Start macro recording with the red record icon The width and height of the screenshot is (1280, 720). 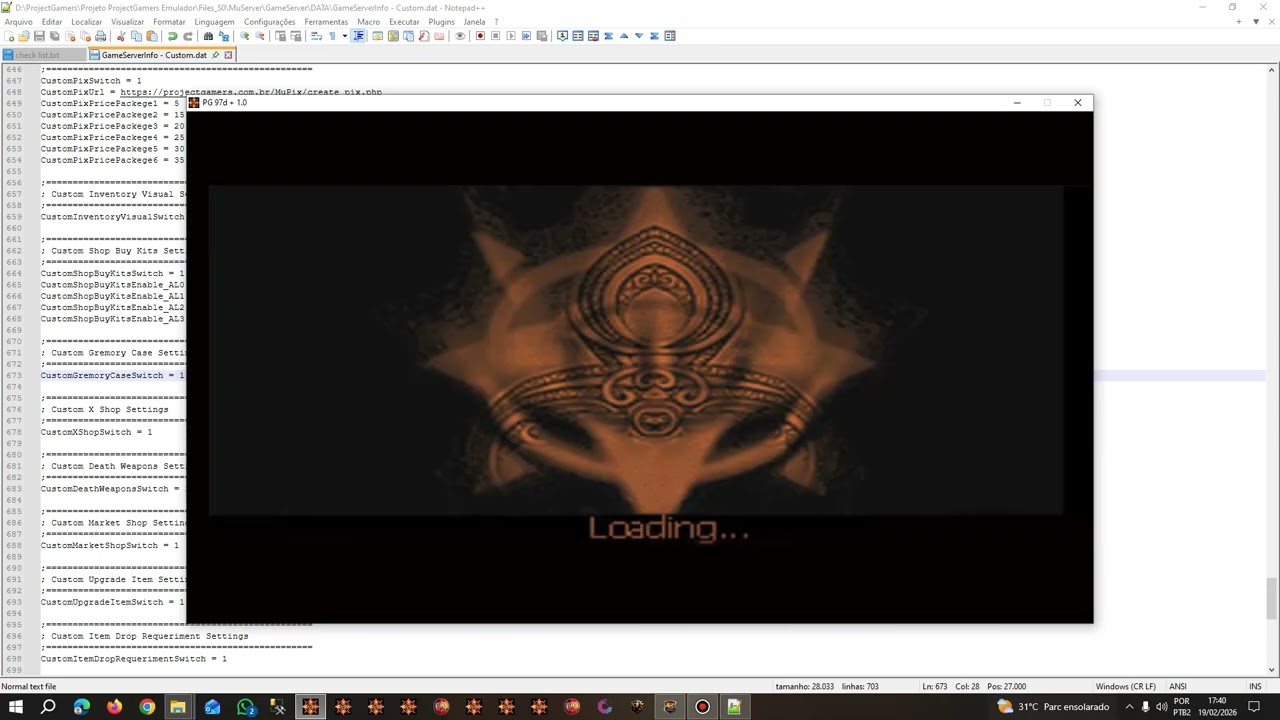coord(480,36)
